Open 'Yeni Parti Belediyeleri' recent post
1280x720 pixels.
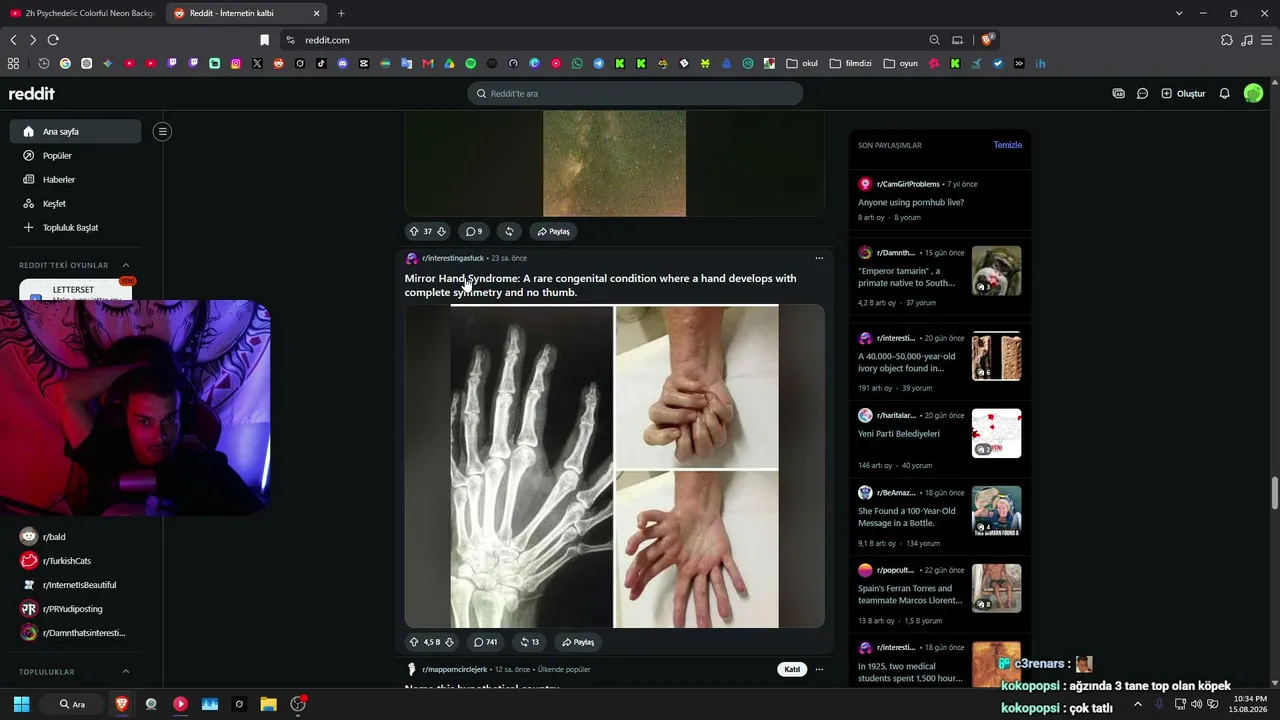point(899,434)
